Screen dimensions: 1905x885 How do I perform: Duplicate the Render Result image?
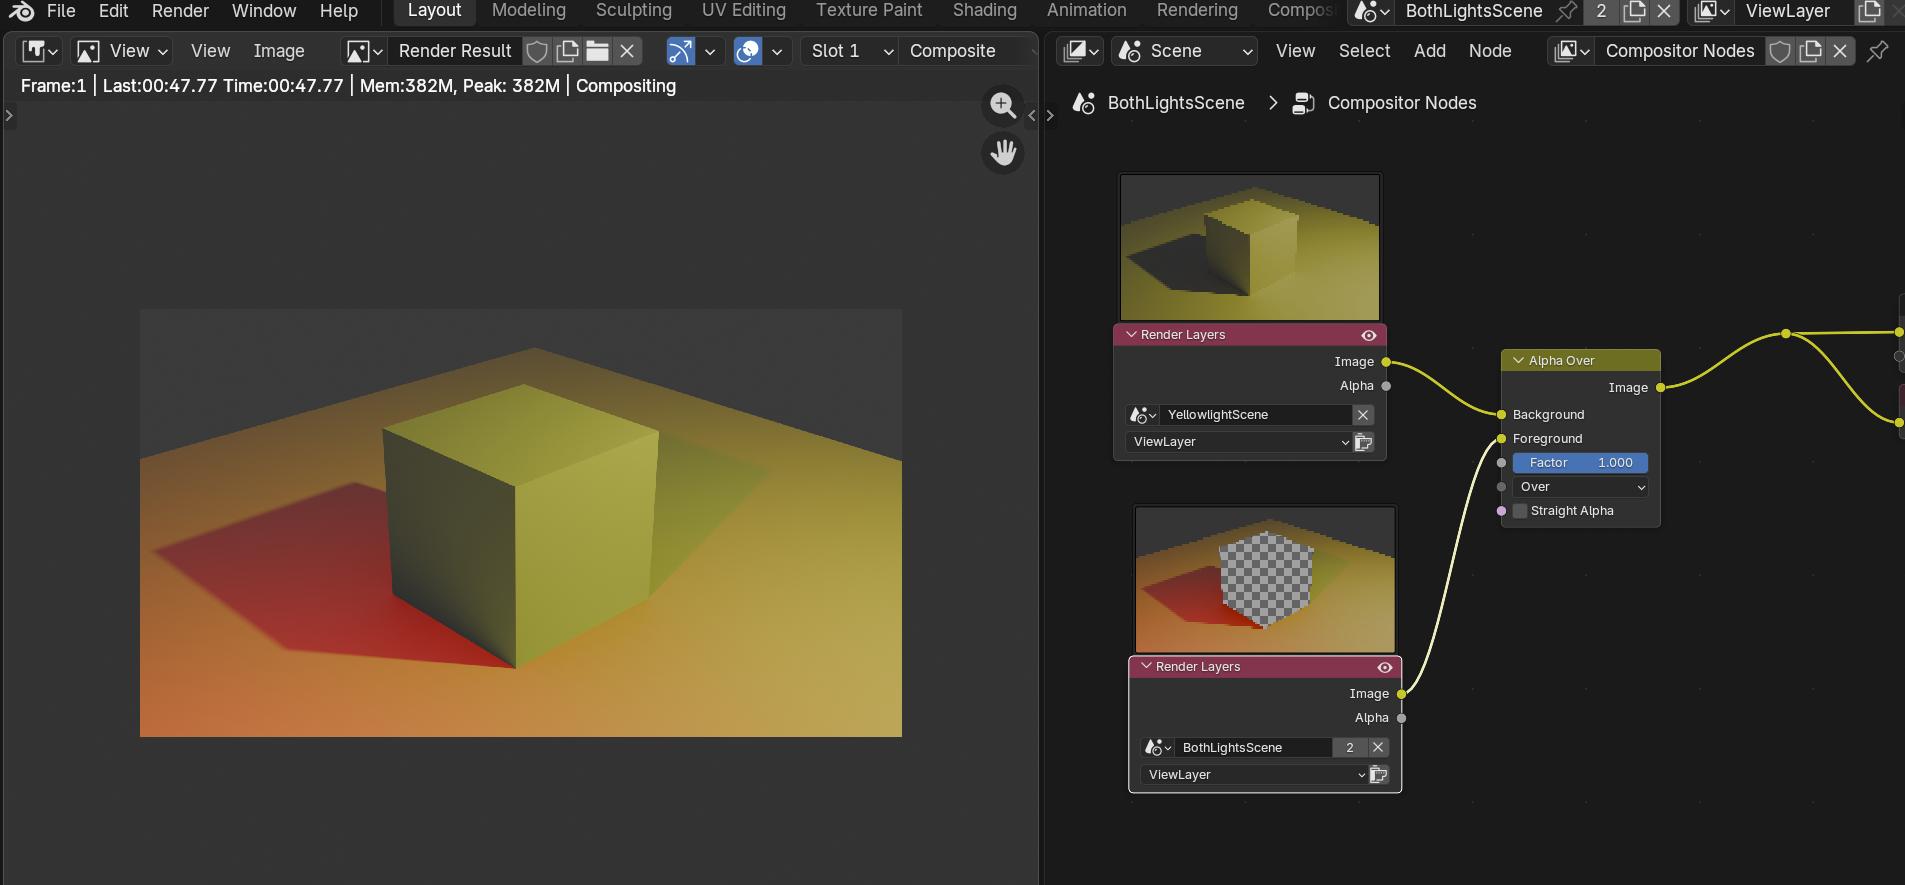[x=567, y=51]
